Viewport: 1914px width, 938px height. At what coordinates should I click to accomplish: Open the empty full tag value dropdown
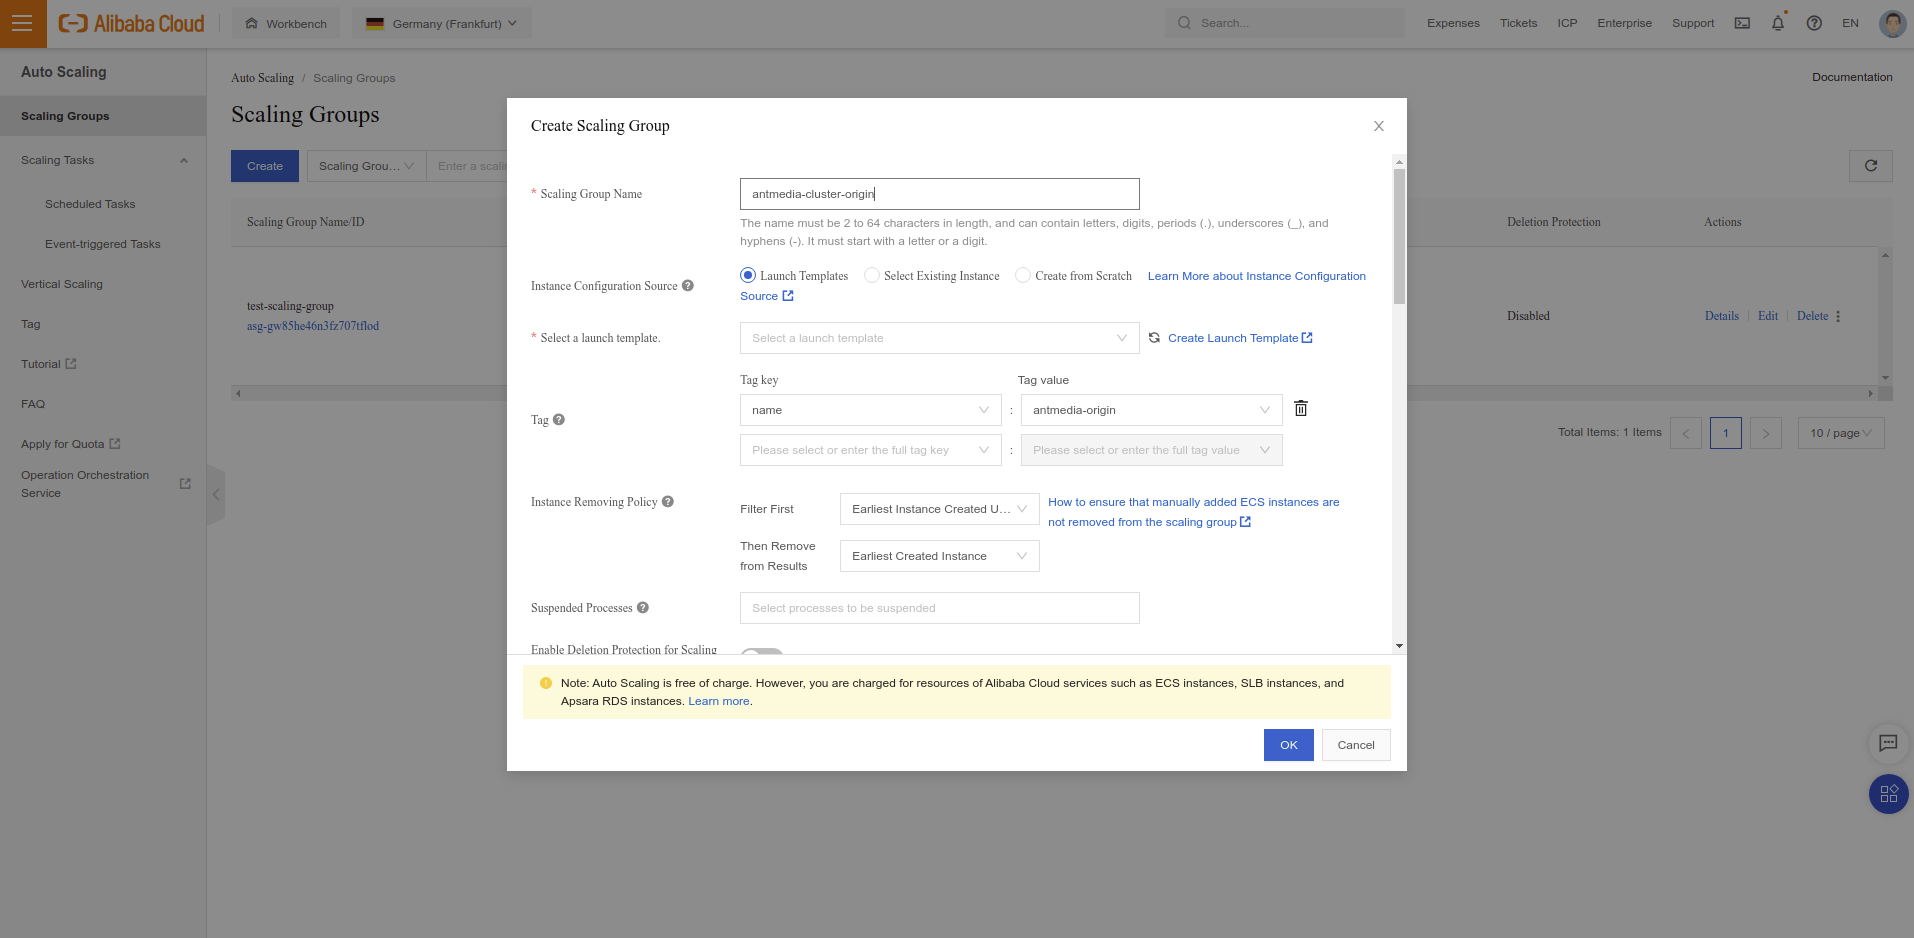pyautogui.click(x=1152, y=450)
